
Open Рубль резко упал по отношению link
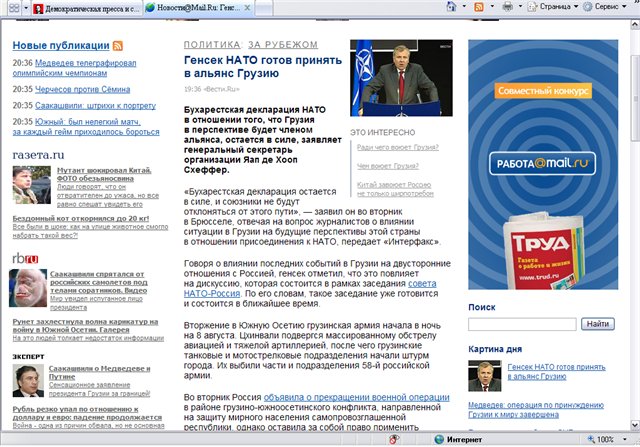[87, 413]
